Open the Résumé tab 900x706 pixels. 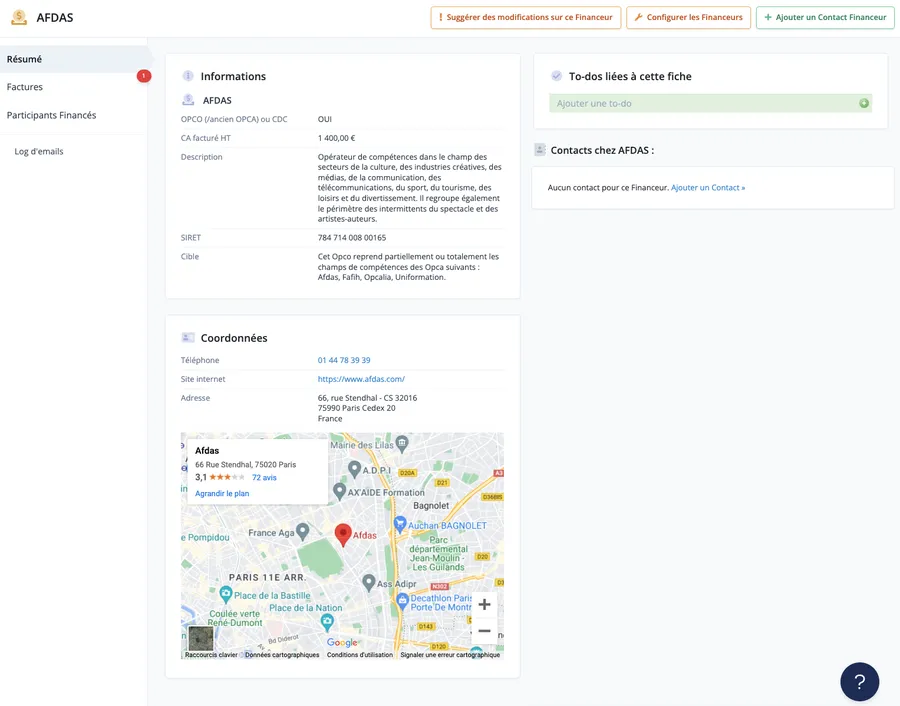[x=73, y=59]
